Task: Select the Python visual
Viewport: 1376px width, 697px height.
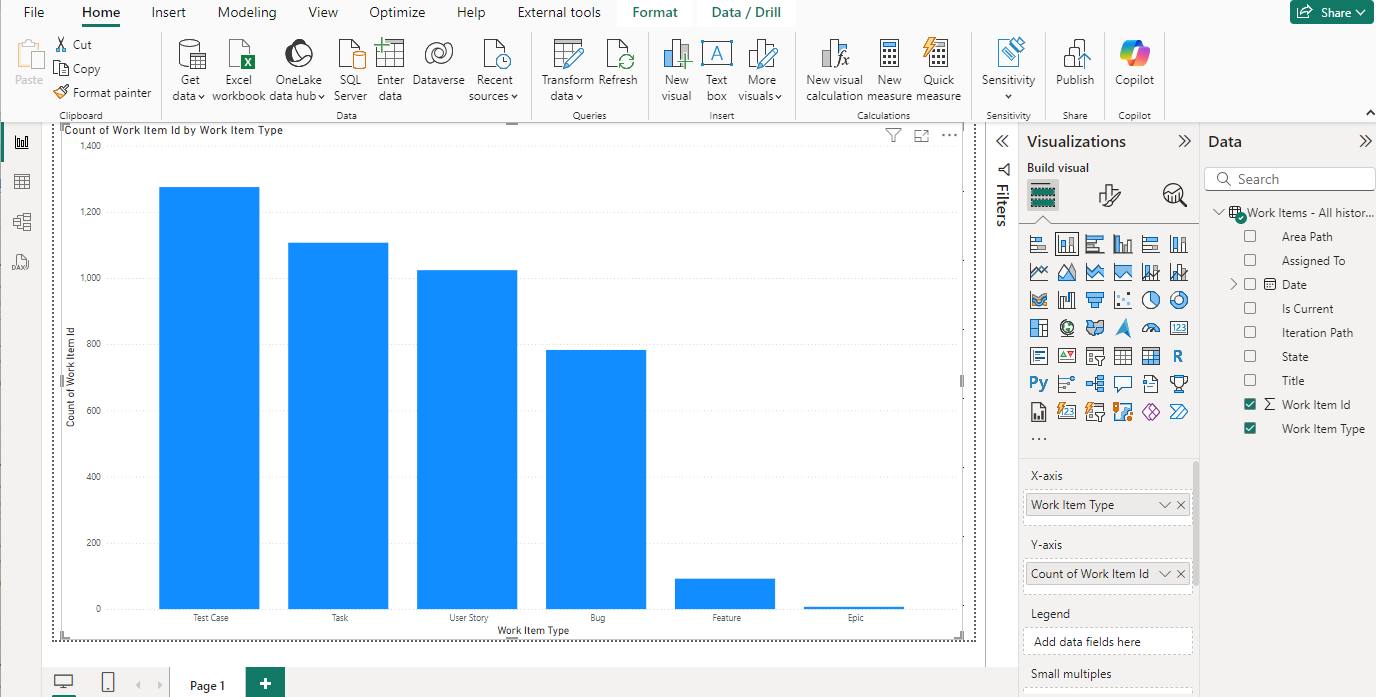Action: 1037,383
